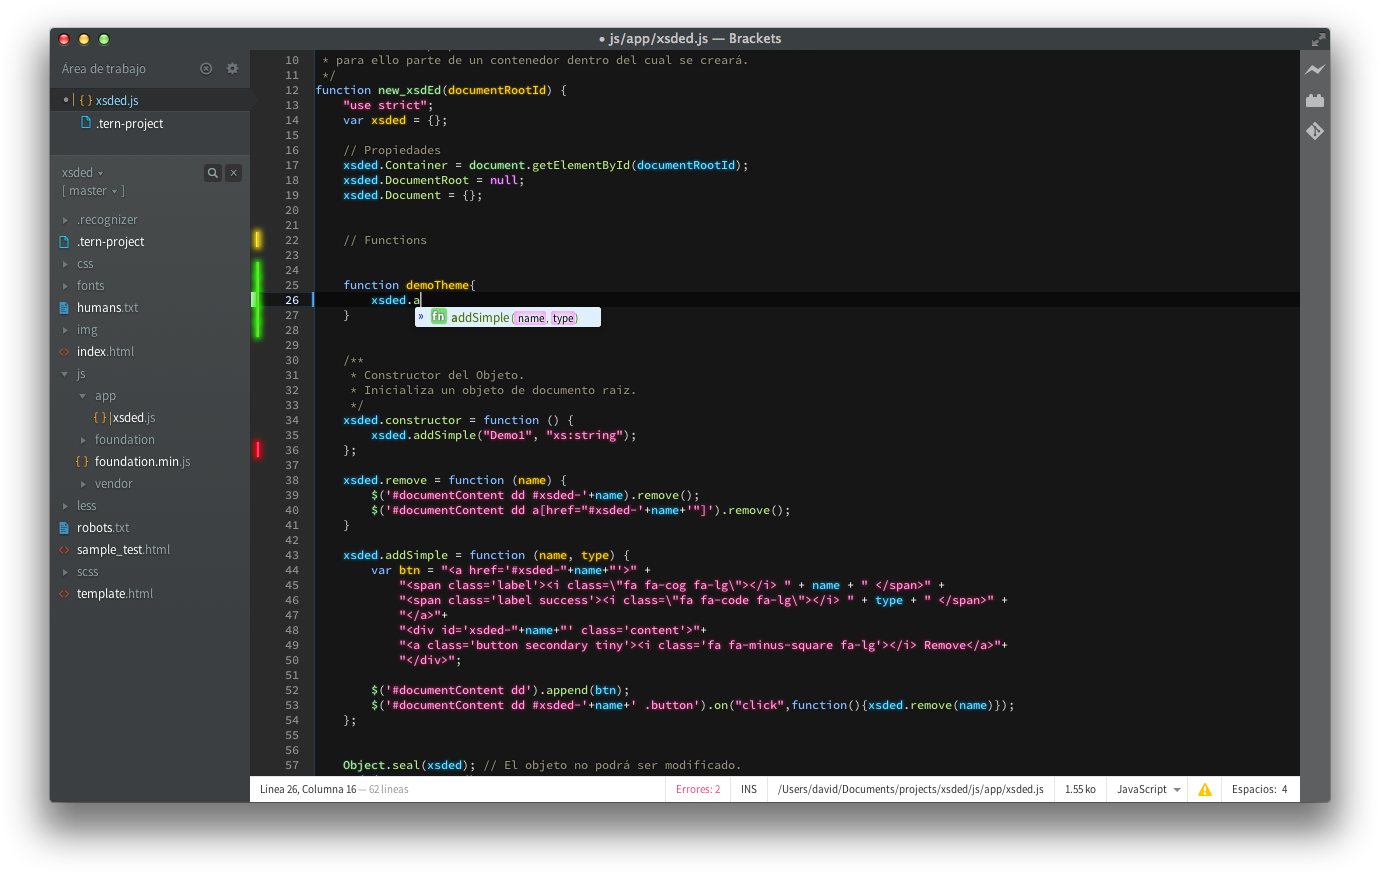Screen dimensions: 1379x873
Task: Open sample_test.html from project tree
Action: coord(123,550)
